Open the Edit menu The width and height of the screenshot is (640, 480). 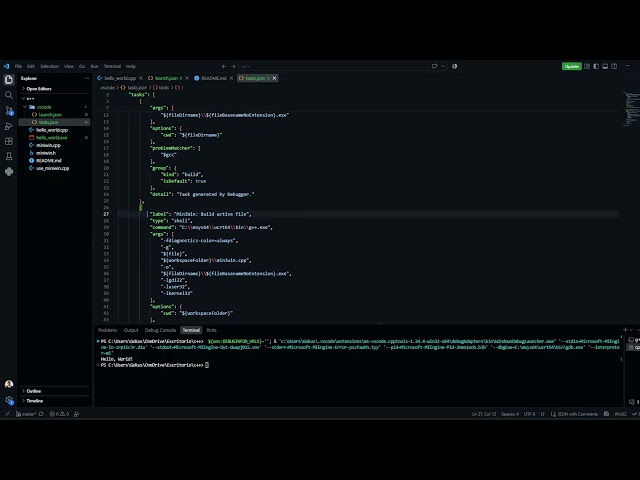(x=31, y=66)
